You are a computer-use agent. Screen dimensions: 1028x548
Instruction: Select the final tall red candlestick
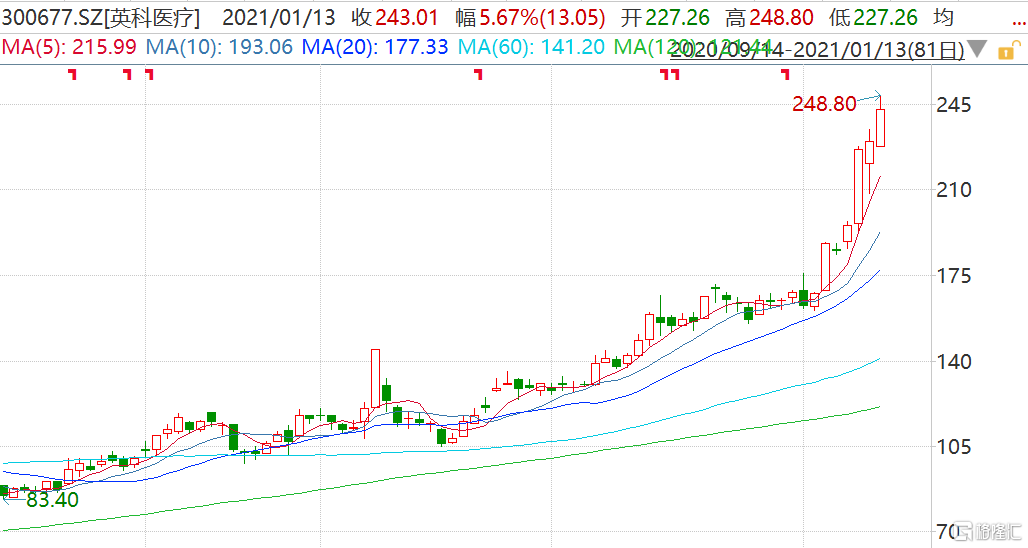tap(880, 128)
